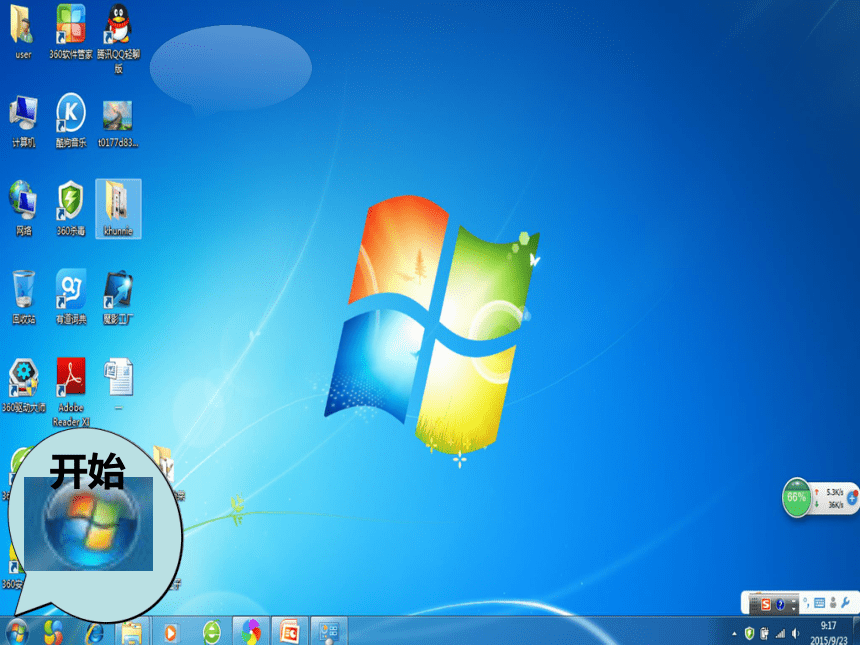Select the 360驱动大师 shortcut

tap(24, 385)
